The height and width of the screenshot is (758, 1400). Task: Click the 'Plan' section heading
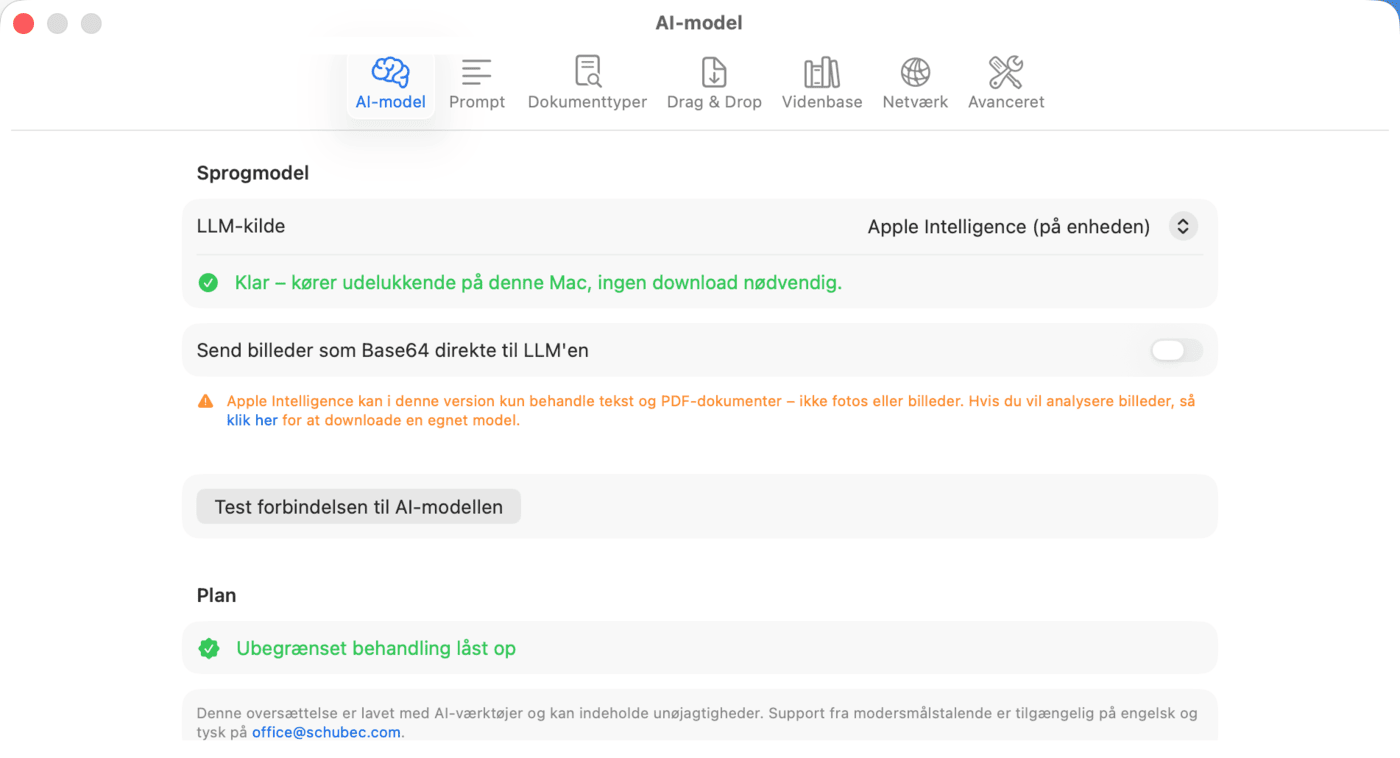[216, 596]
